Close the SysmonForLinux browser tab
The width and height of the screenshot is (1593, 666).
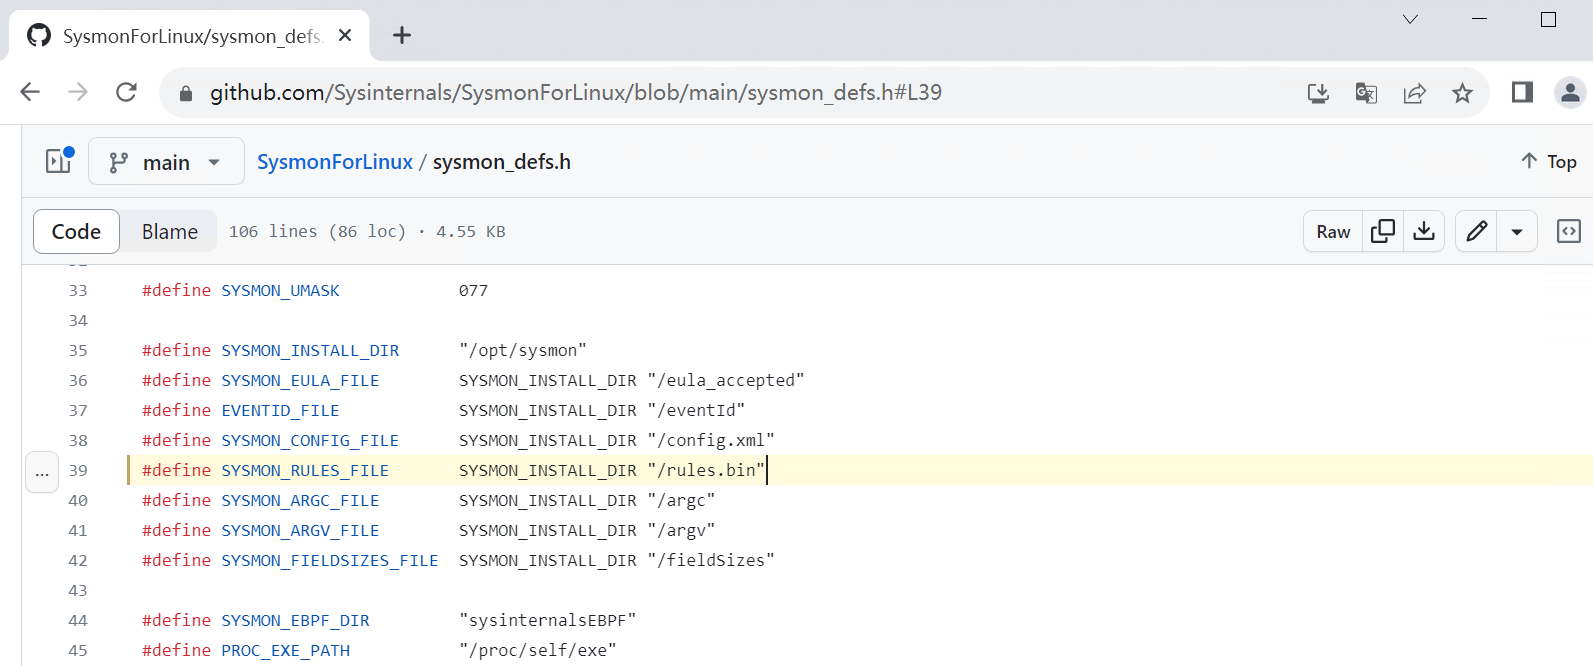point(345,35)
